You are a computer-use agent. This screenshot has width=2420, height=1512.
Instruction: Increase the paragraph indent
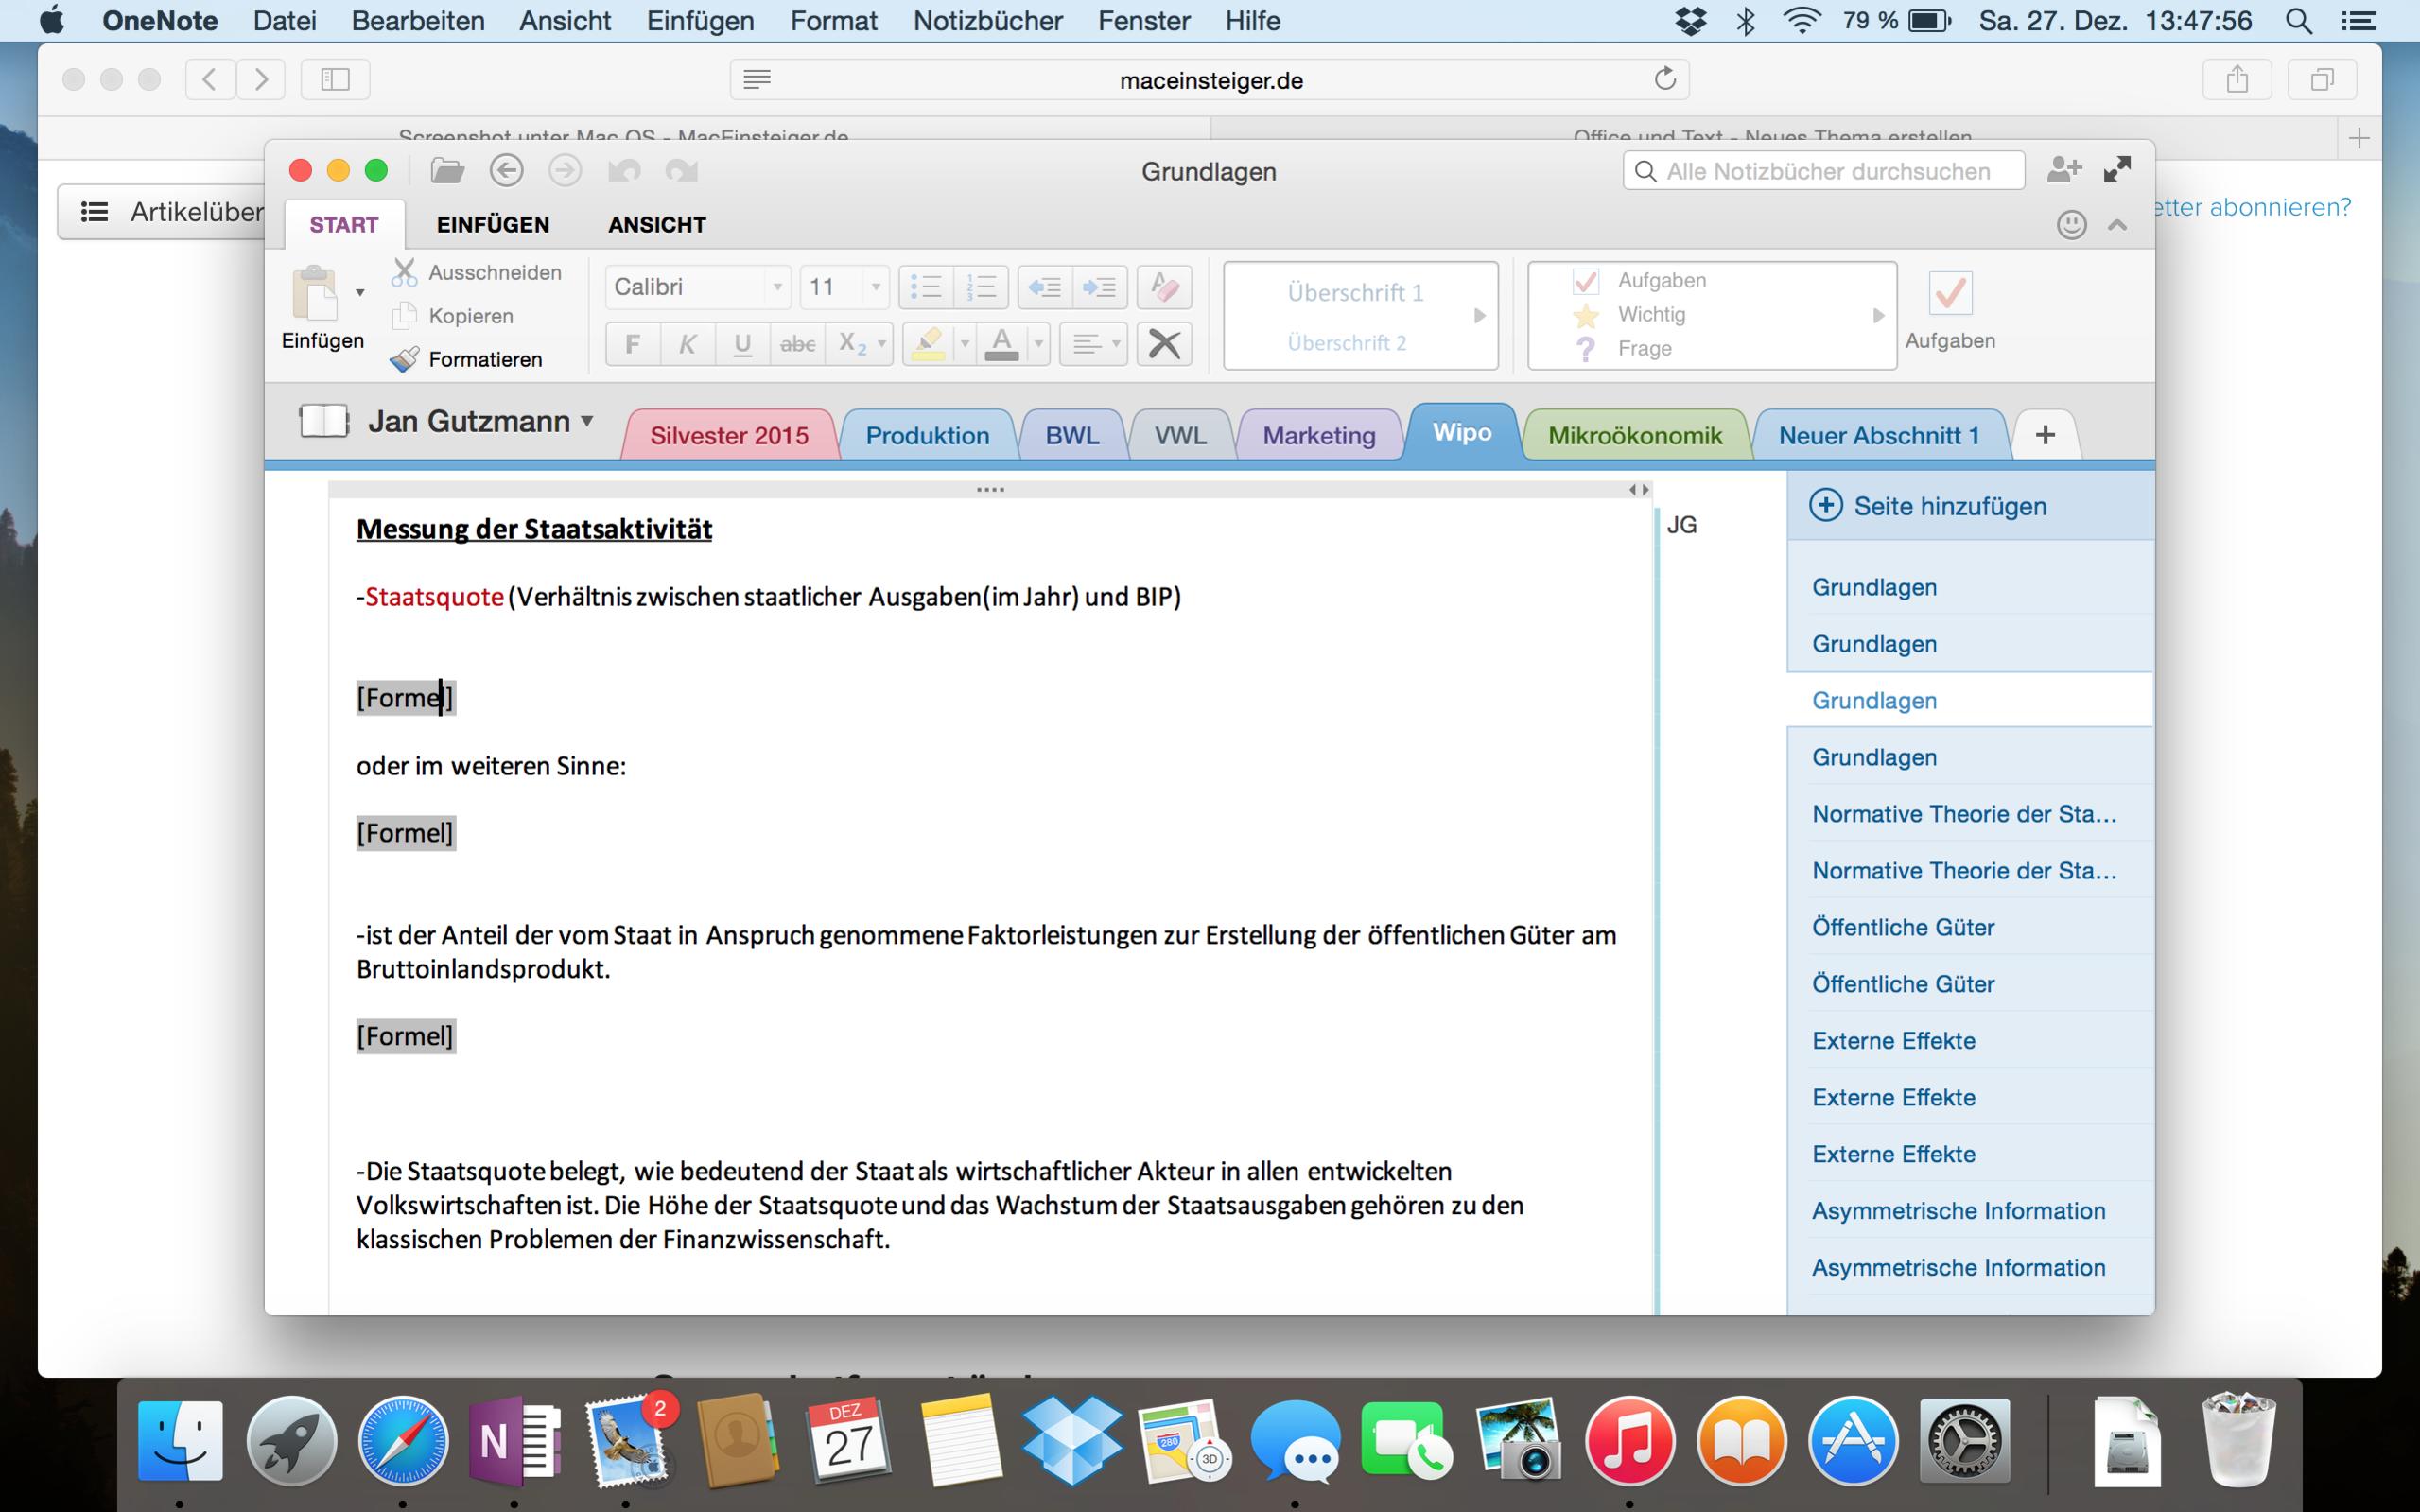click(1100, 287)
